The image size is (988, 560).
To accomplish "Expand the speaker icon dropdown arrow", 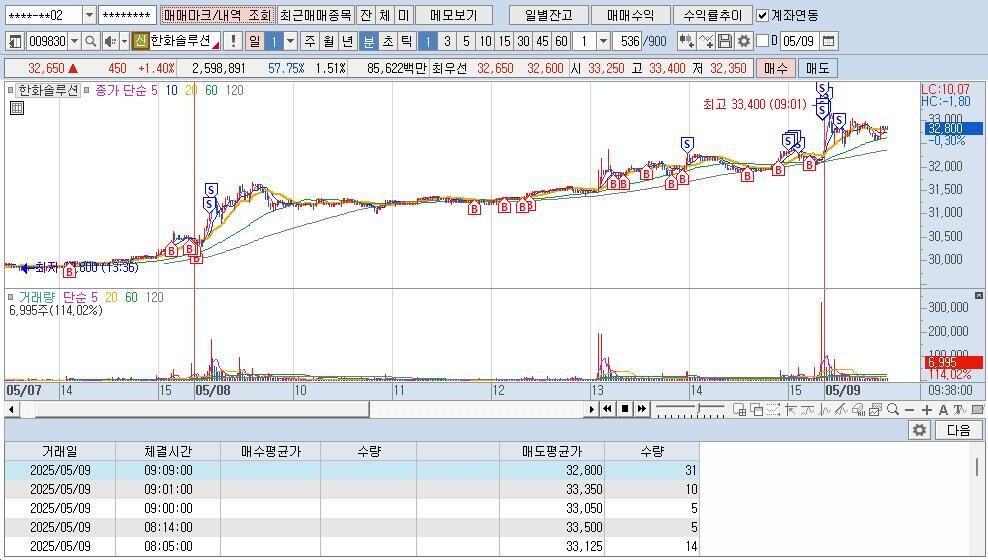I will coord(124,41).
